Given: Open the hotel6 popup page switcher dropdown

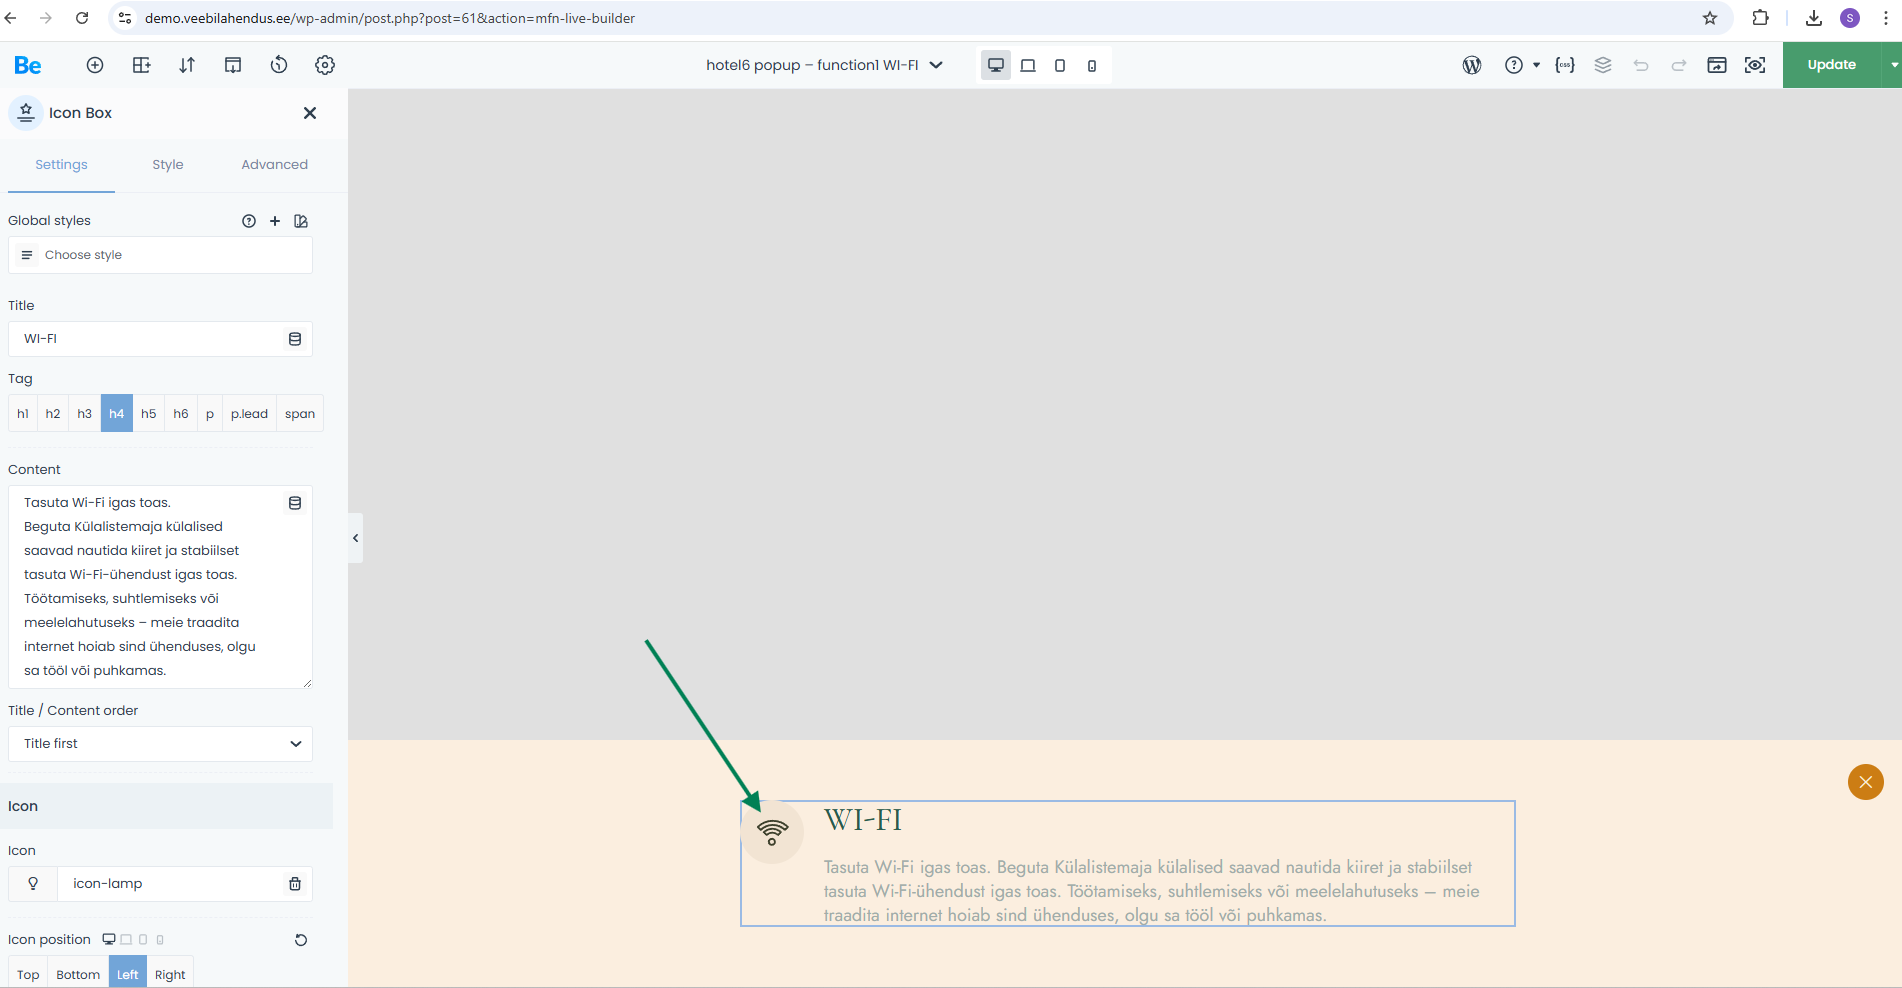Looking at the screenshot, I should tap(824, 65).
